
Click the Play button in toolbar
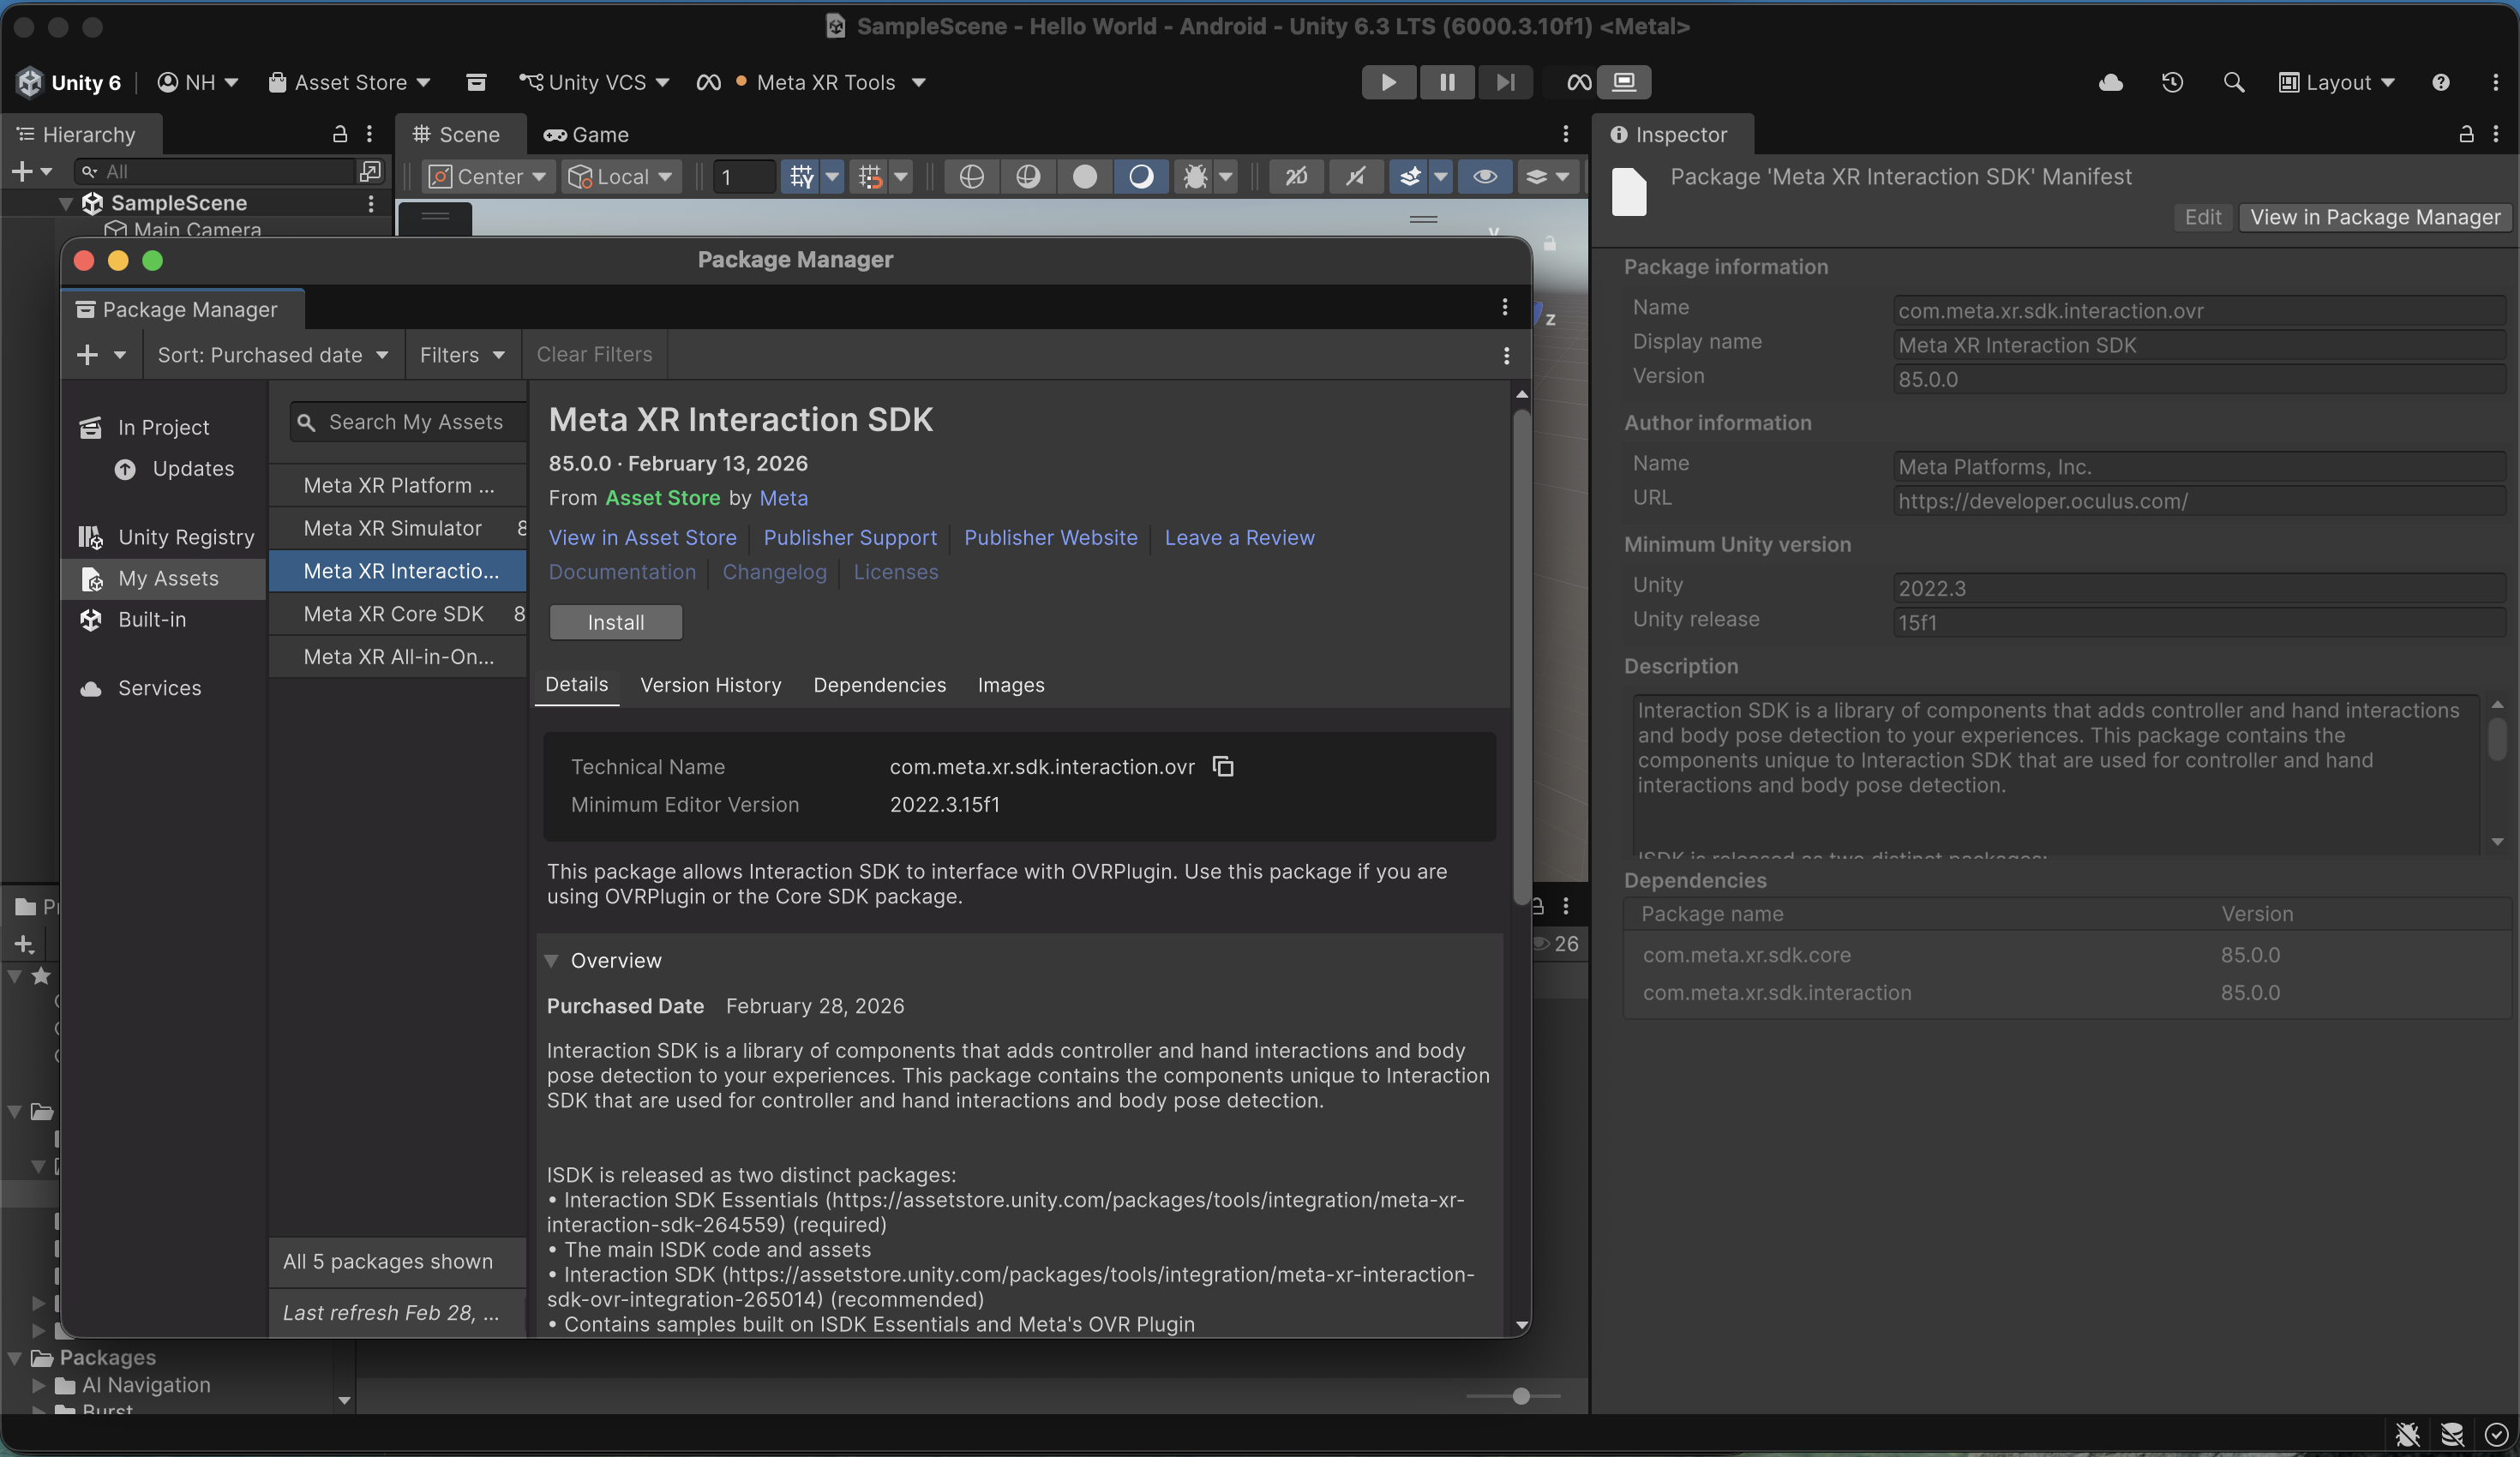tap(1388, 82)
